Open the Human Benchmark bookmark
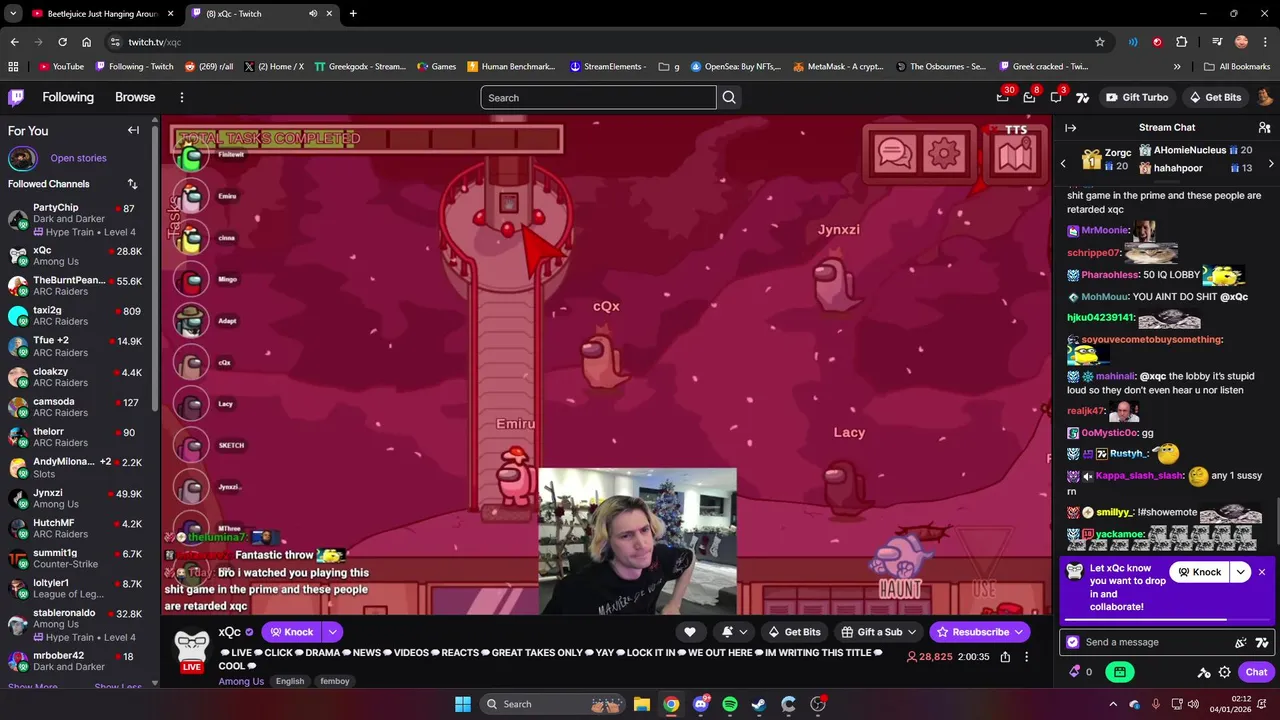This screenshot has width=1280, height=720. [x=511, y=67]
